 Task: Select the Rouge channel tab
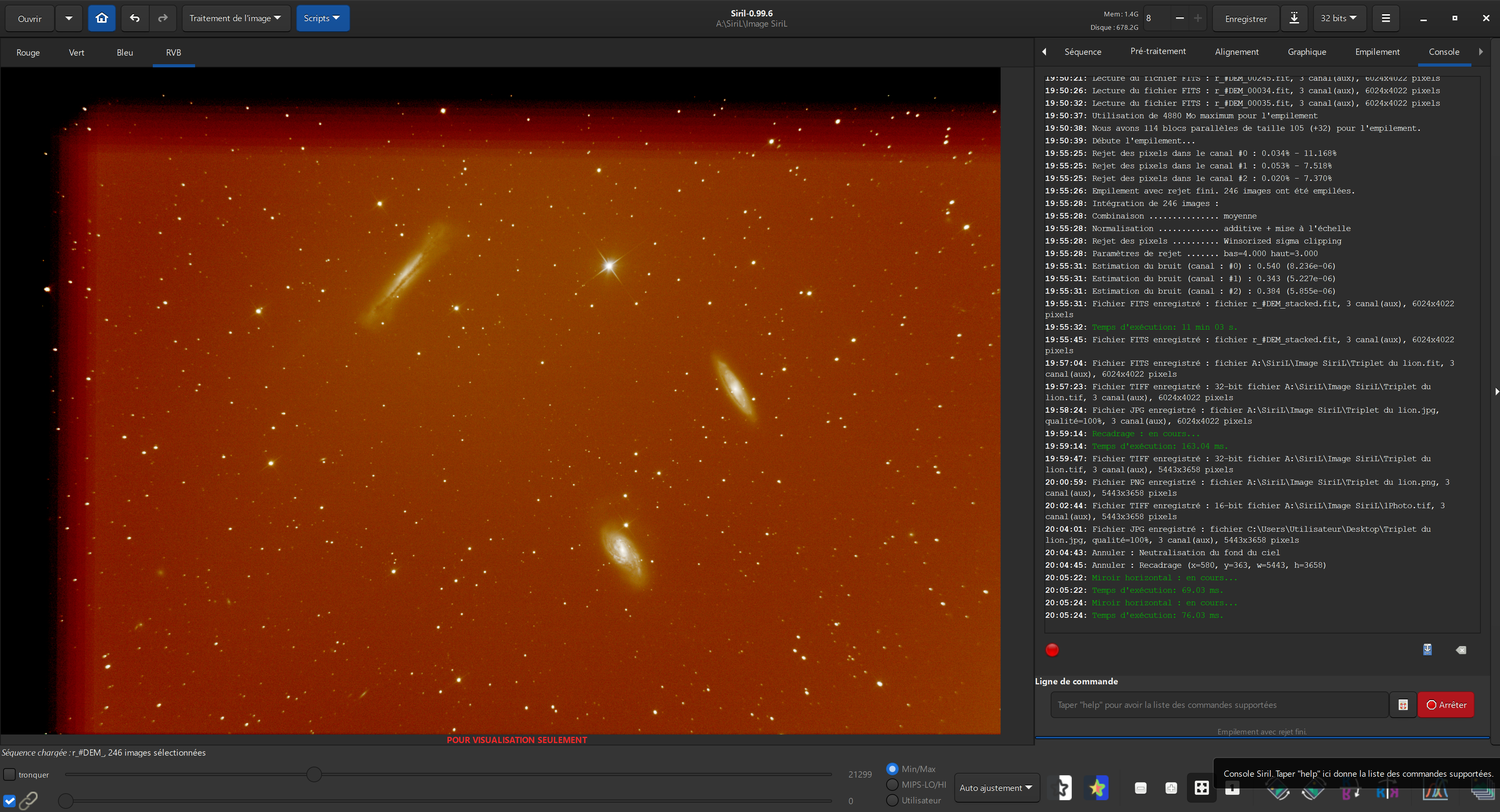point(28,53)
